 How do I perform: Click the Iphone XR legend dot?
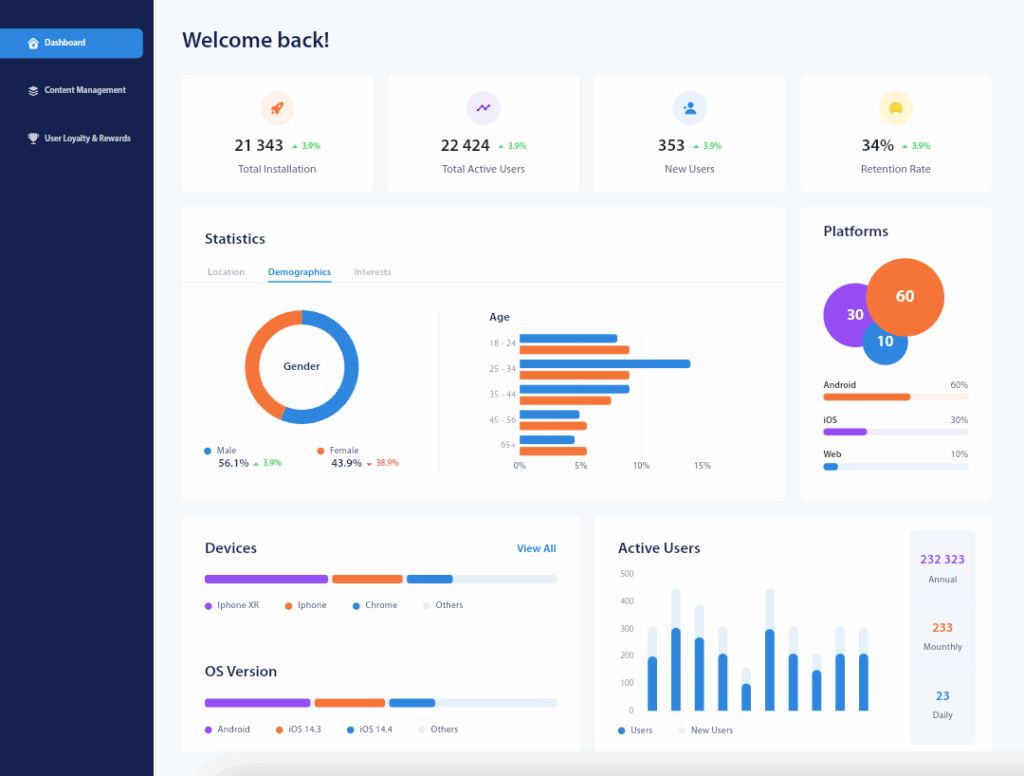click(x=208, y=606)
